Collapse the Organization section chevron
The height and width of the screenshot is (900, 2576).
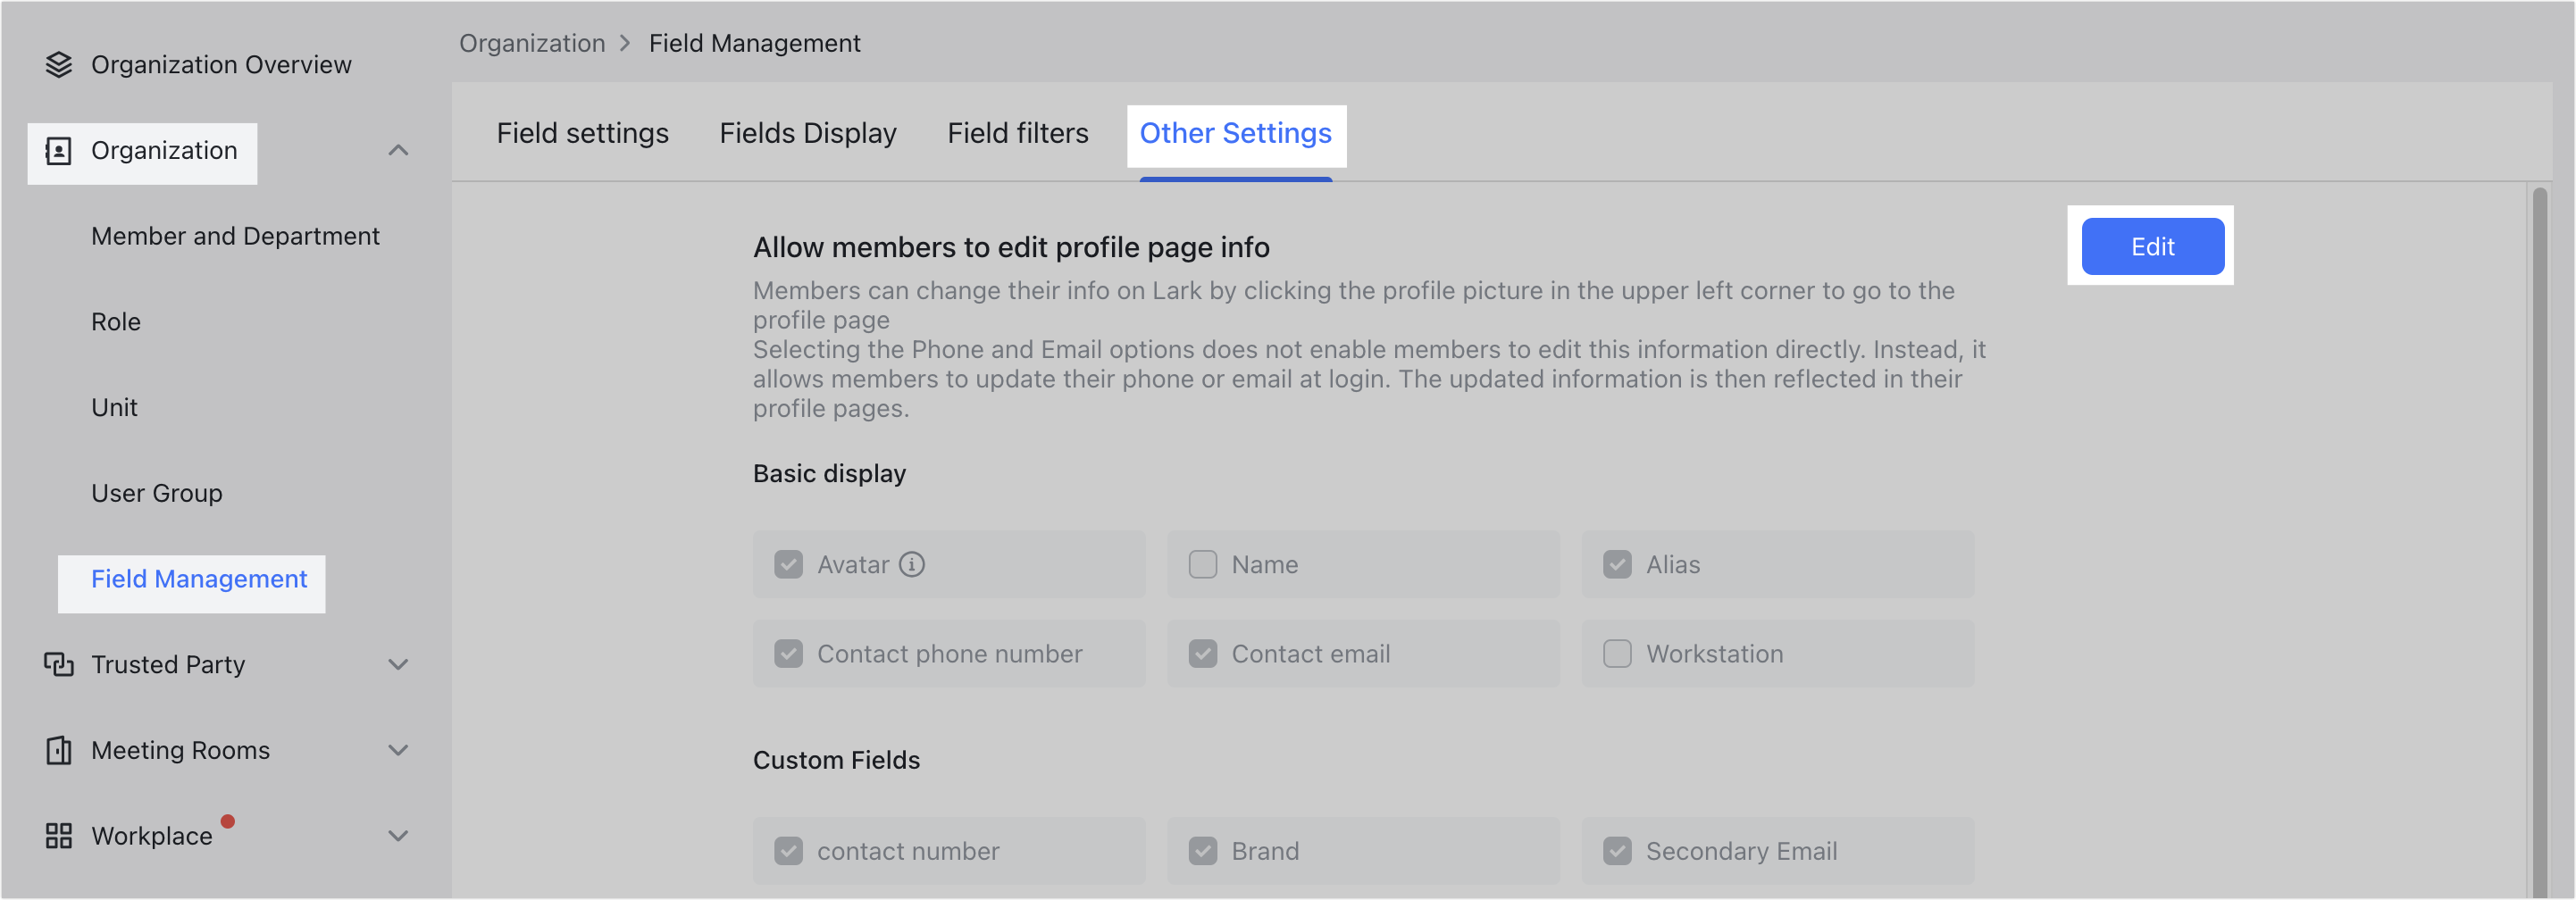click(398, 150)
